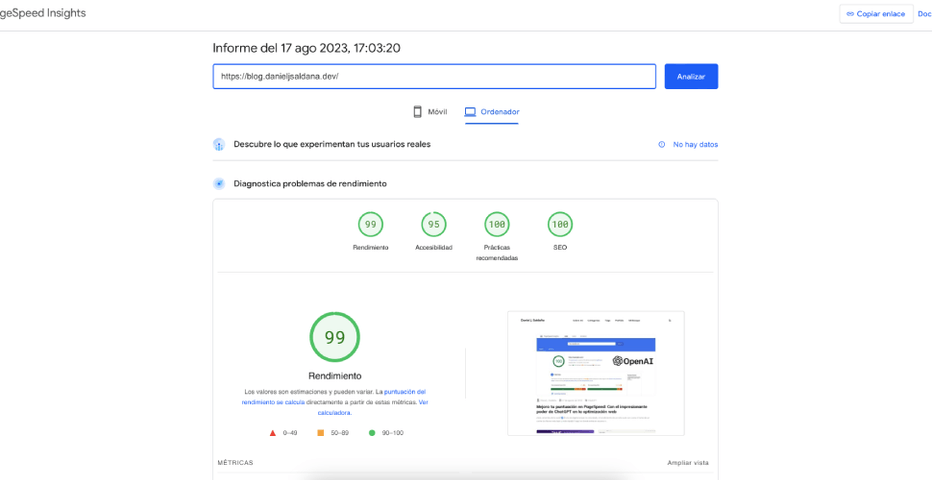The height and width of the screenshot is (480, 932).
Task: Click the red triangle 0–49 legend marker
Action: point(273,433)
